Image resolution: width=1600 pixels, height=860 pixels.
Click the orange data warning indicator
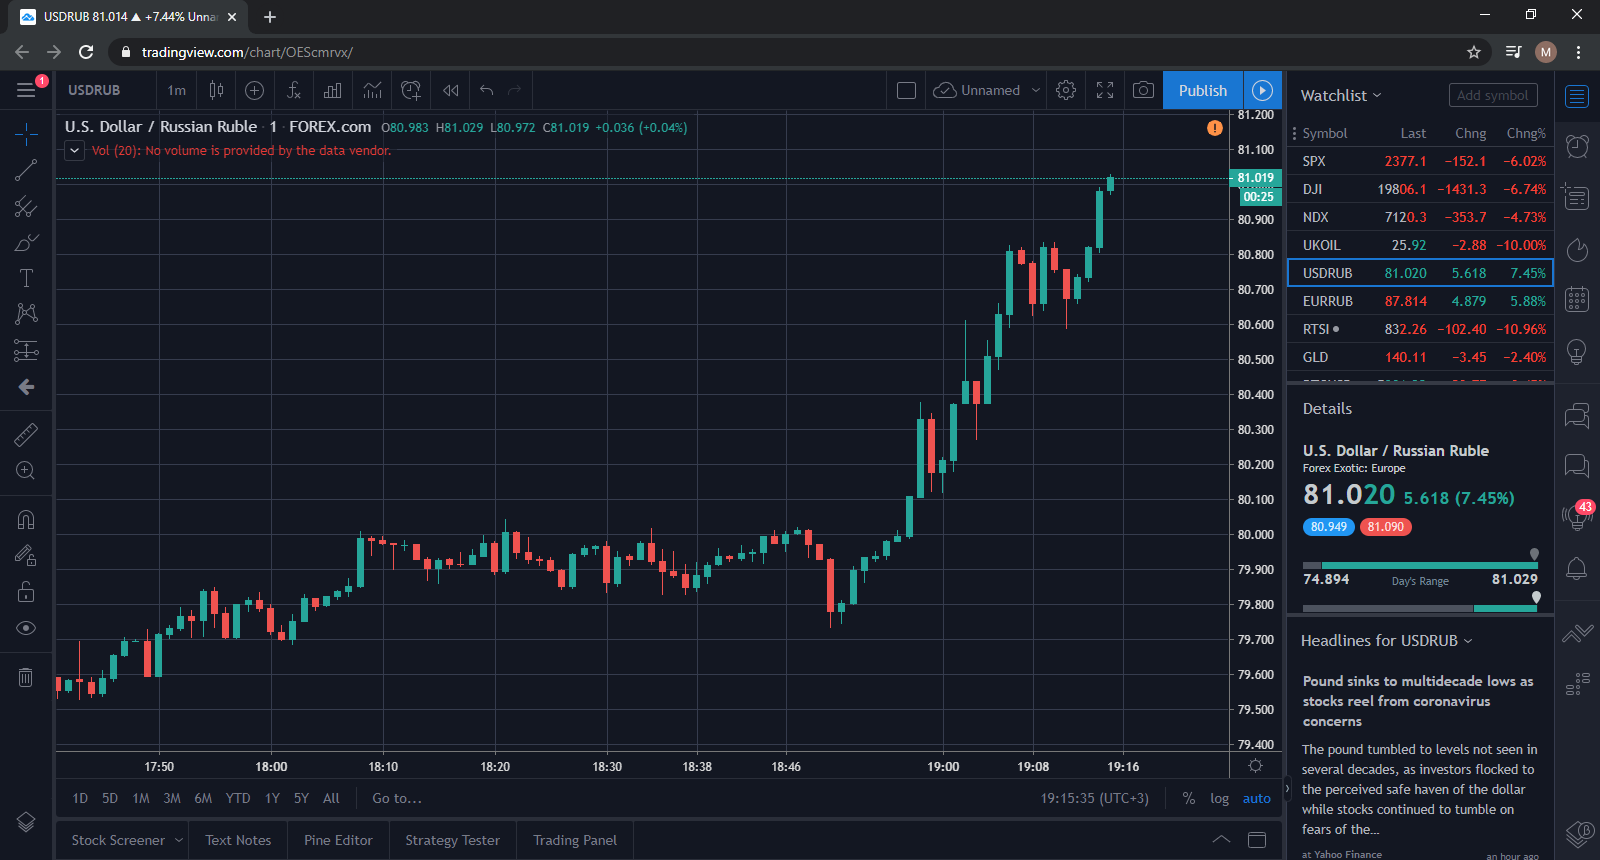(1214, 128)
